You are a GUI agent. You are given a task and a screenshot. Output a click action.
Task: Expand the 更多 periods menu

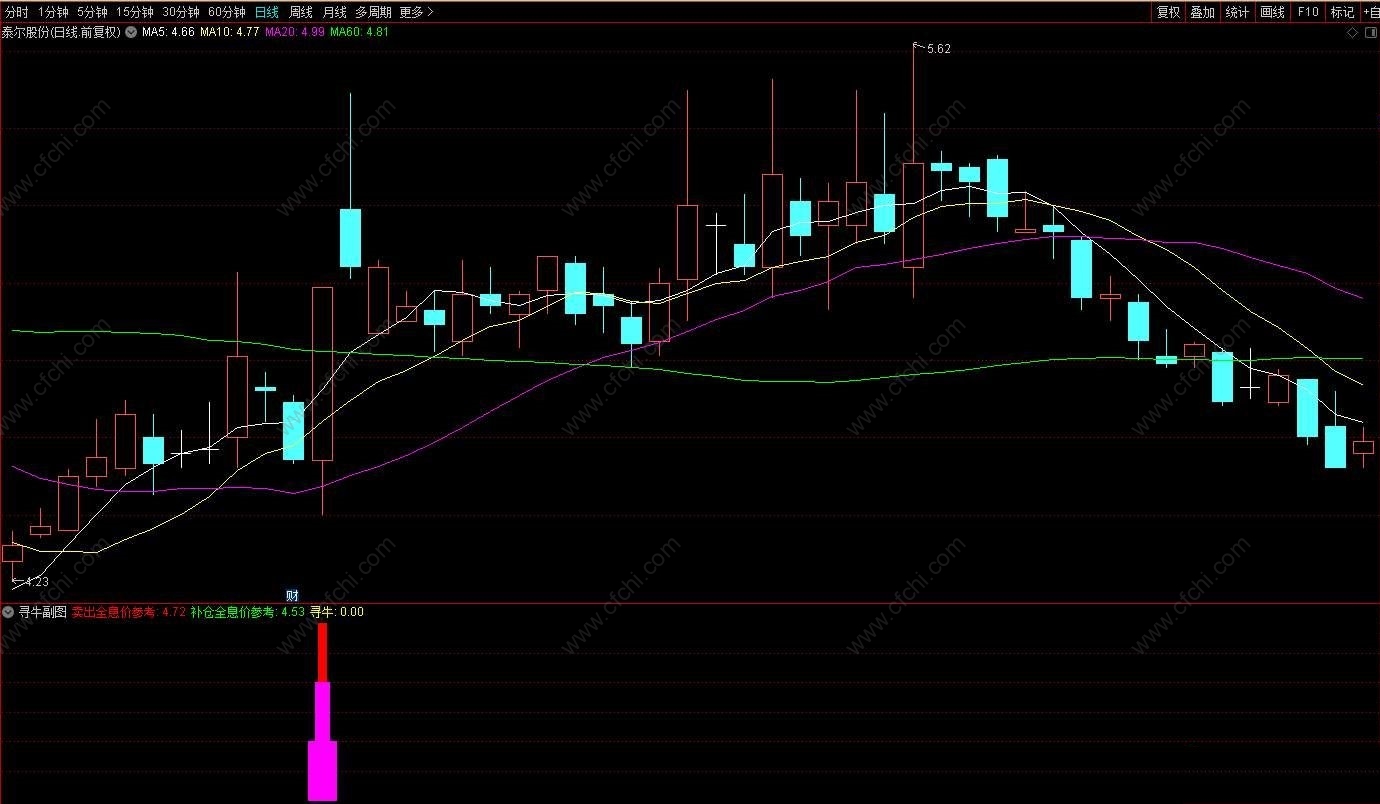[416, 12]
